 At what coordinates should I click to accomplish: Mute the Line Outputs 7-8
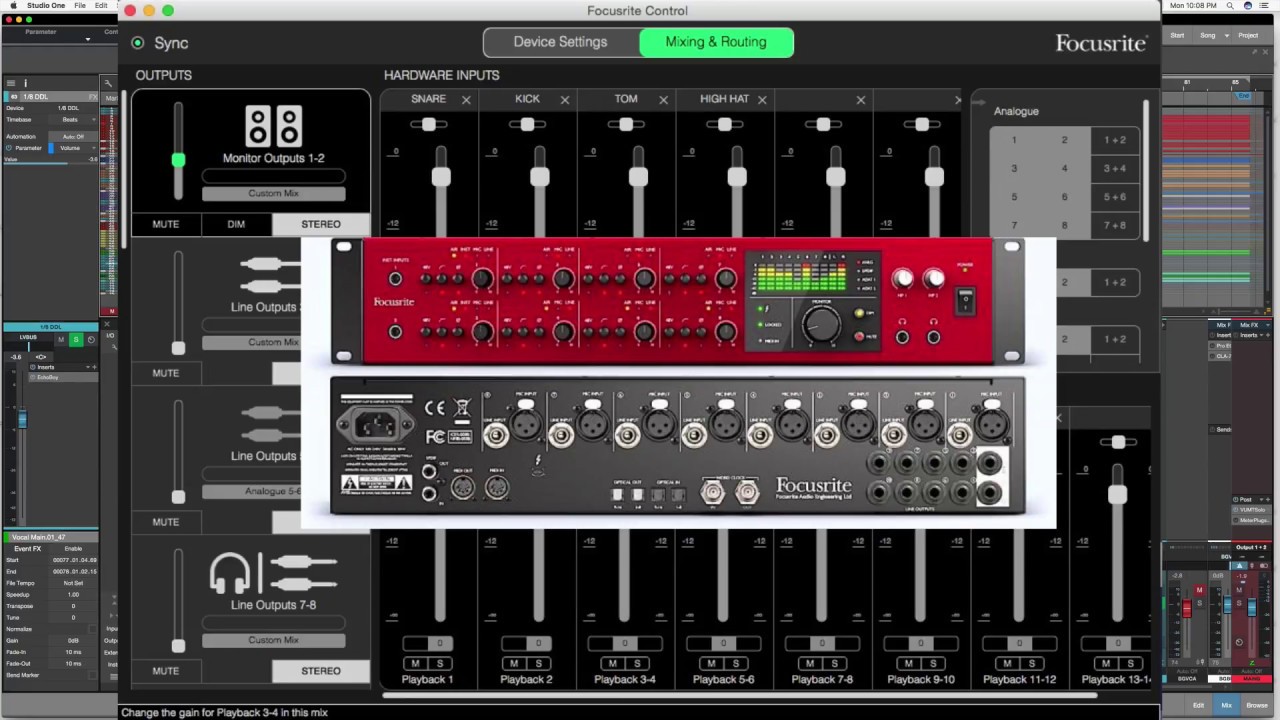click(166, 671)
